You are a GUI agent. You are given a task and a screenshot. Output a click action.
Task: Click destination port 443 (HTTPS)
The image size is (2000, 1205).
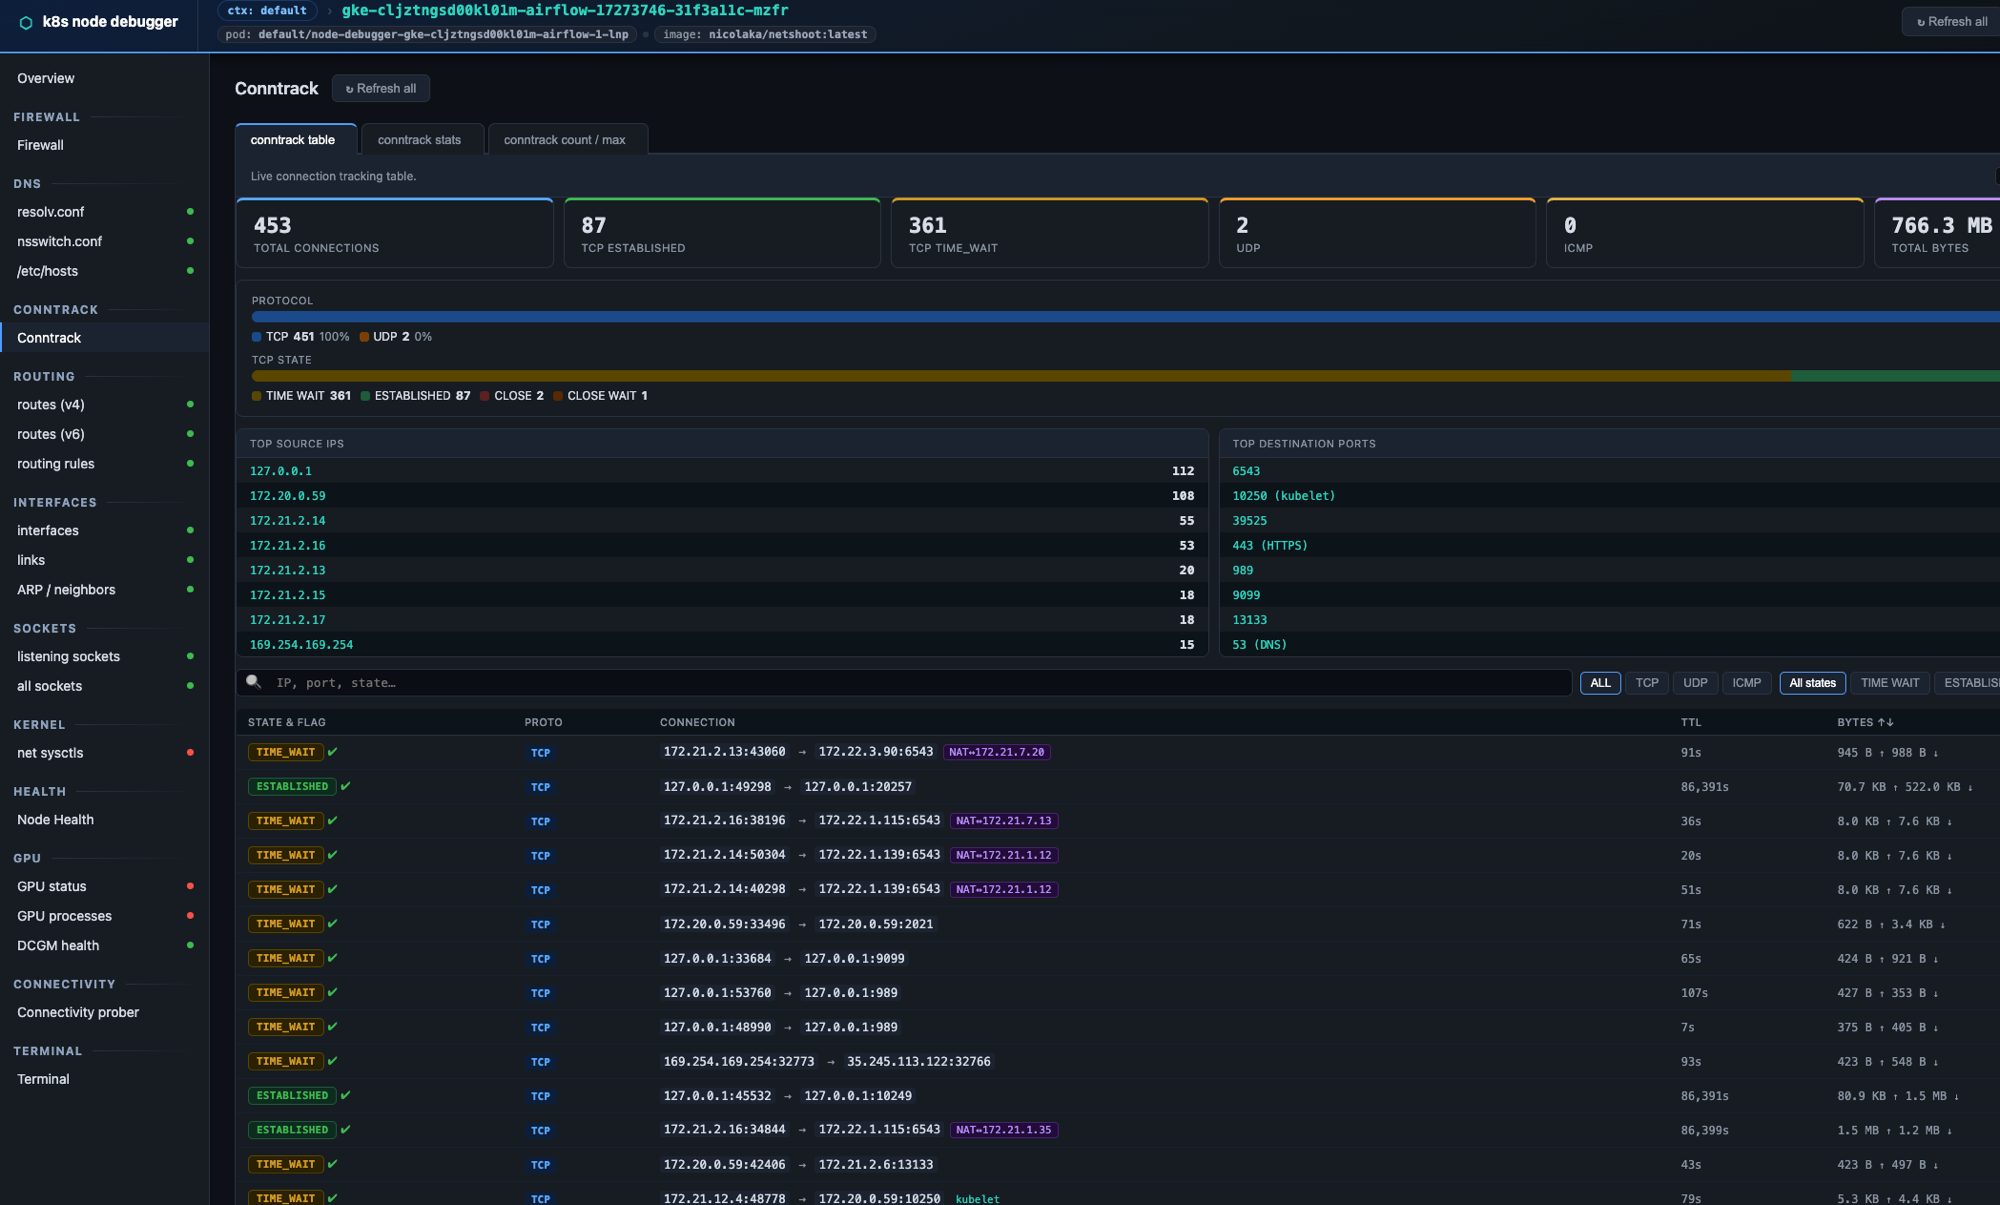click(x=1270, y=546)
